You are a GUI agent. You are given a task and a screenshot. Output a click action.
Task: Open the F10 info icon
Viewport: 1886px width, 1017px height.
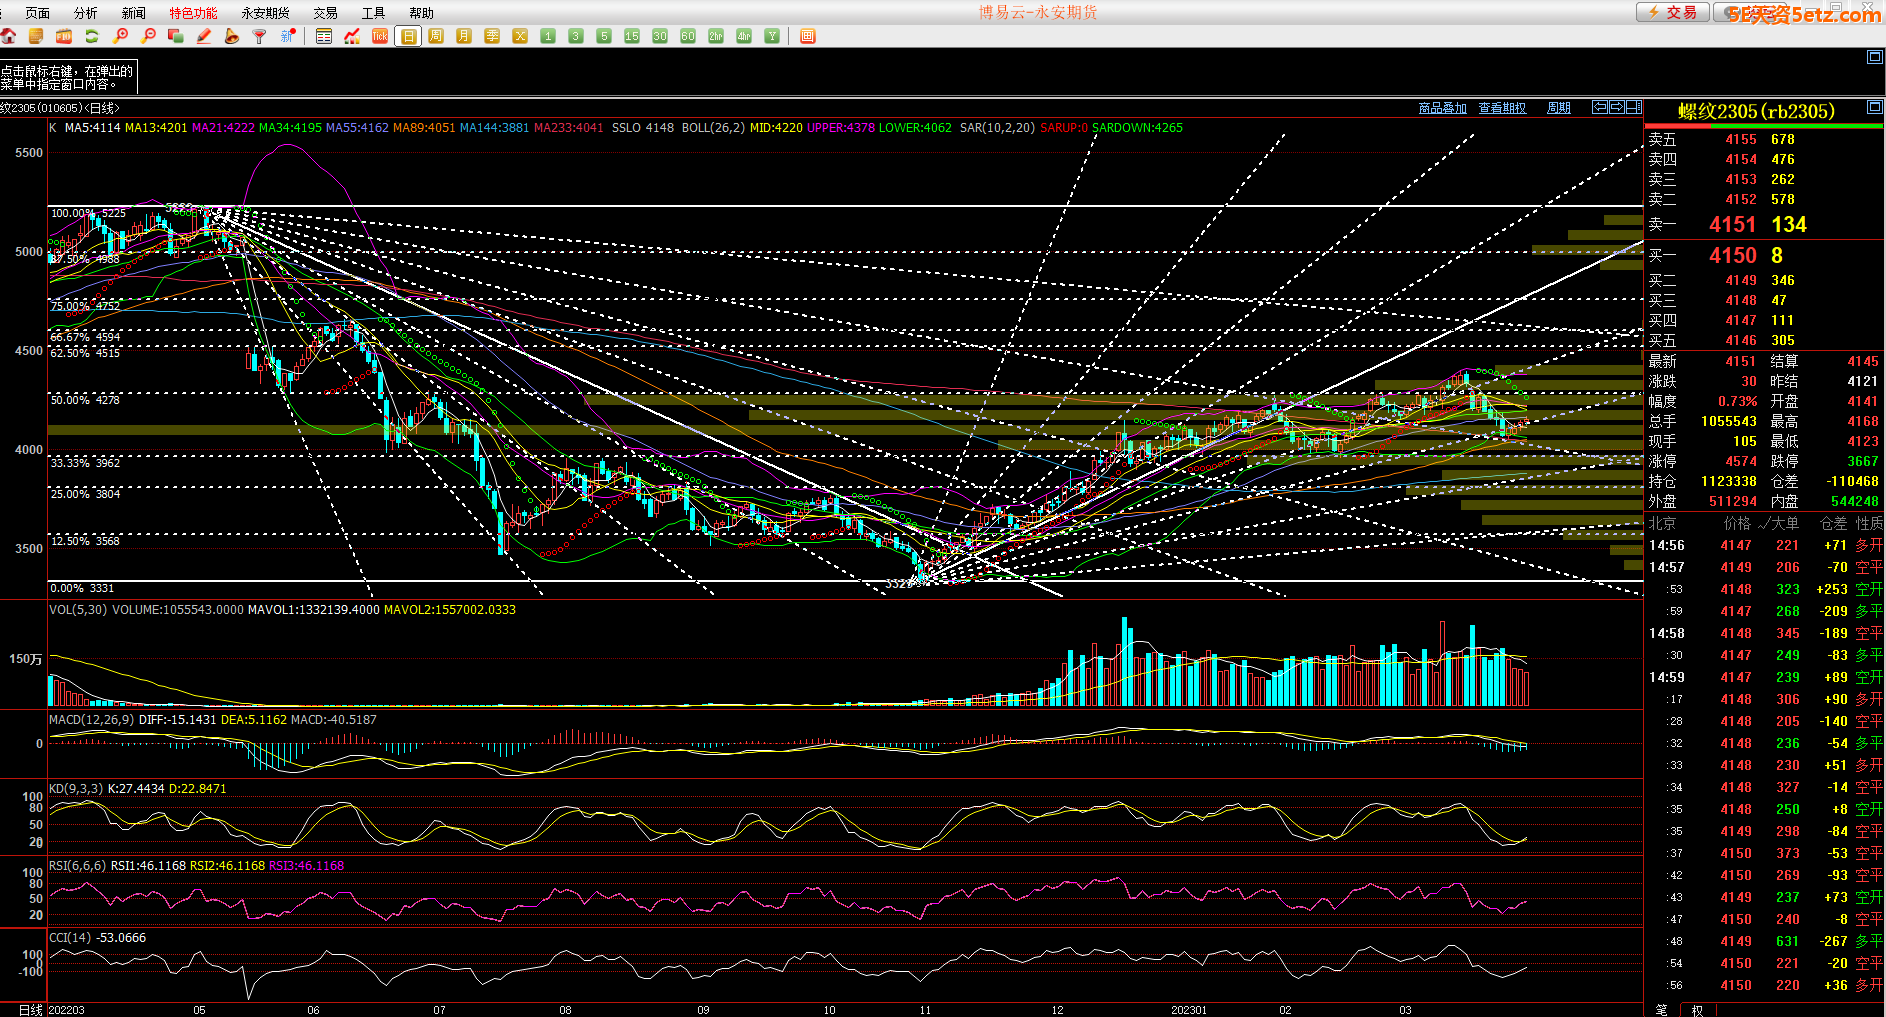coord(64,36)
